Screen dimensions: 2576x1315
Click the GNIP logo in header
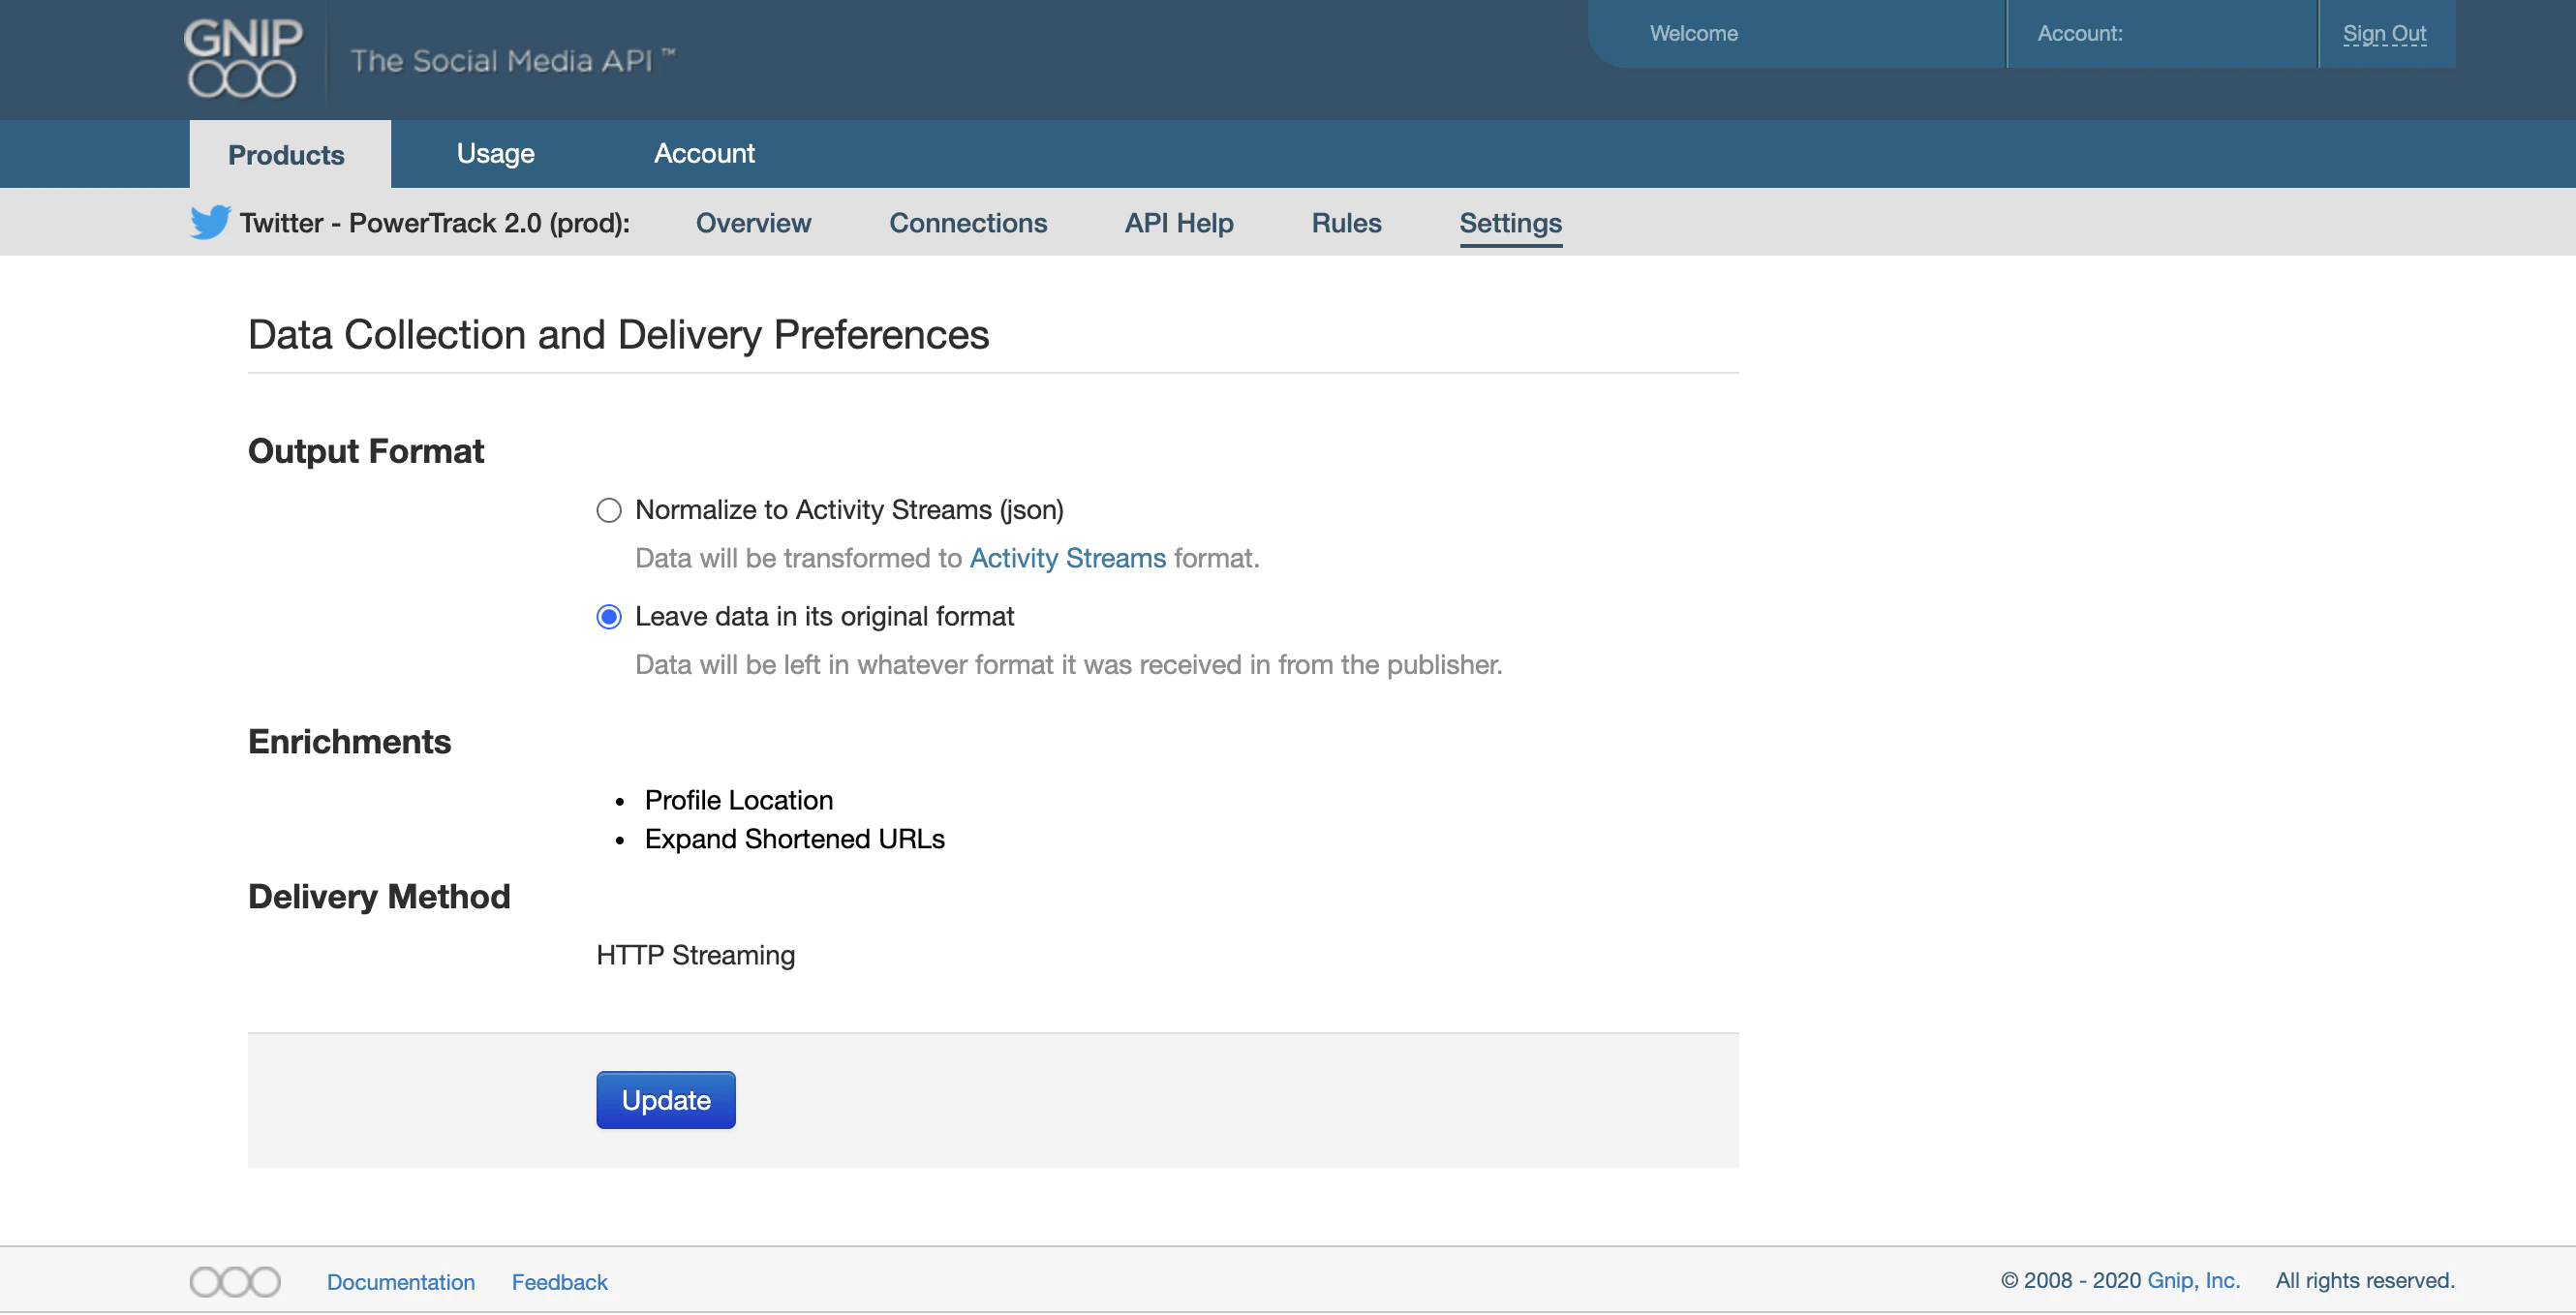point(242,58)
